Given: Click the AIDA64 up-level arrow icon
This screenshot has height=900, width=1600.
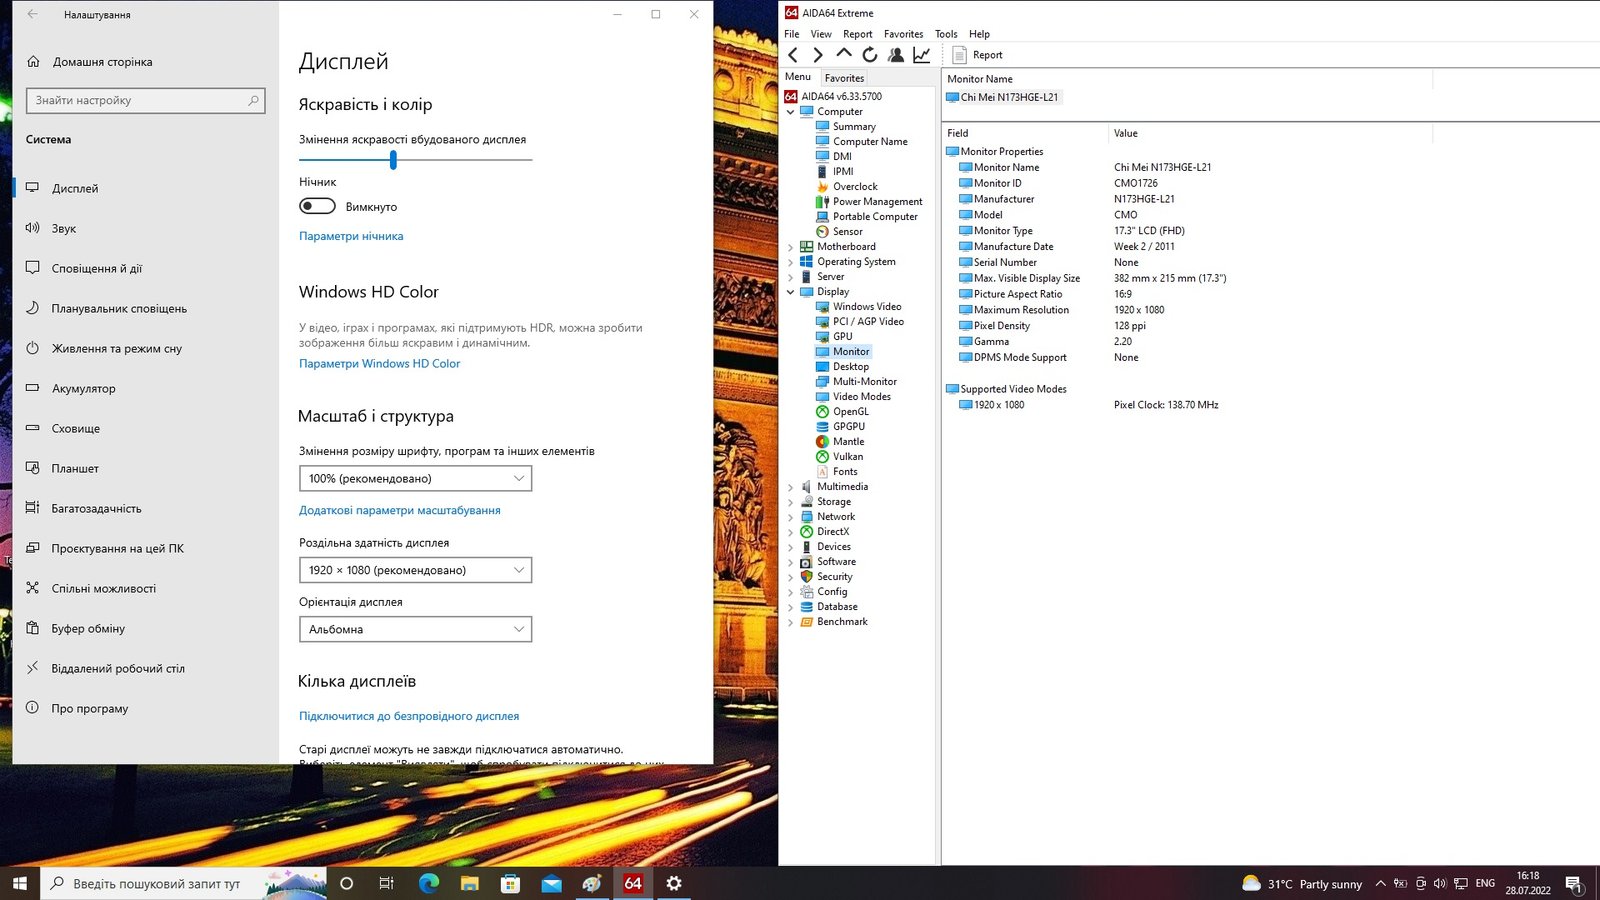Looking at the screenshot, I should coord(844,55).
